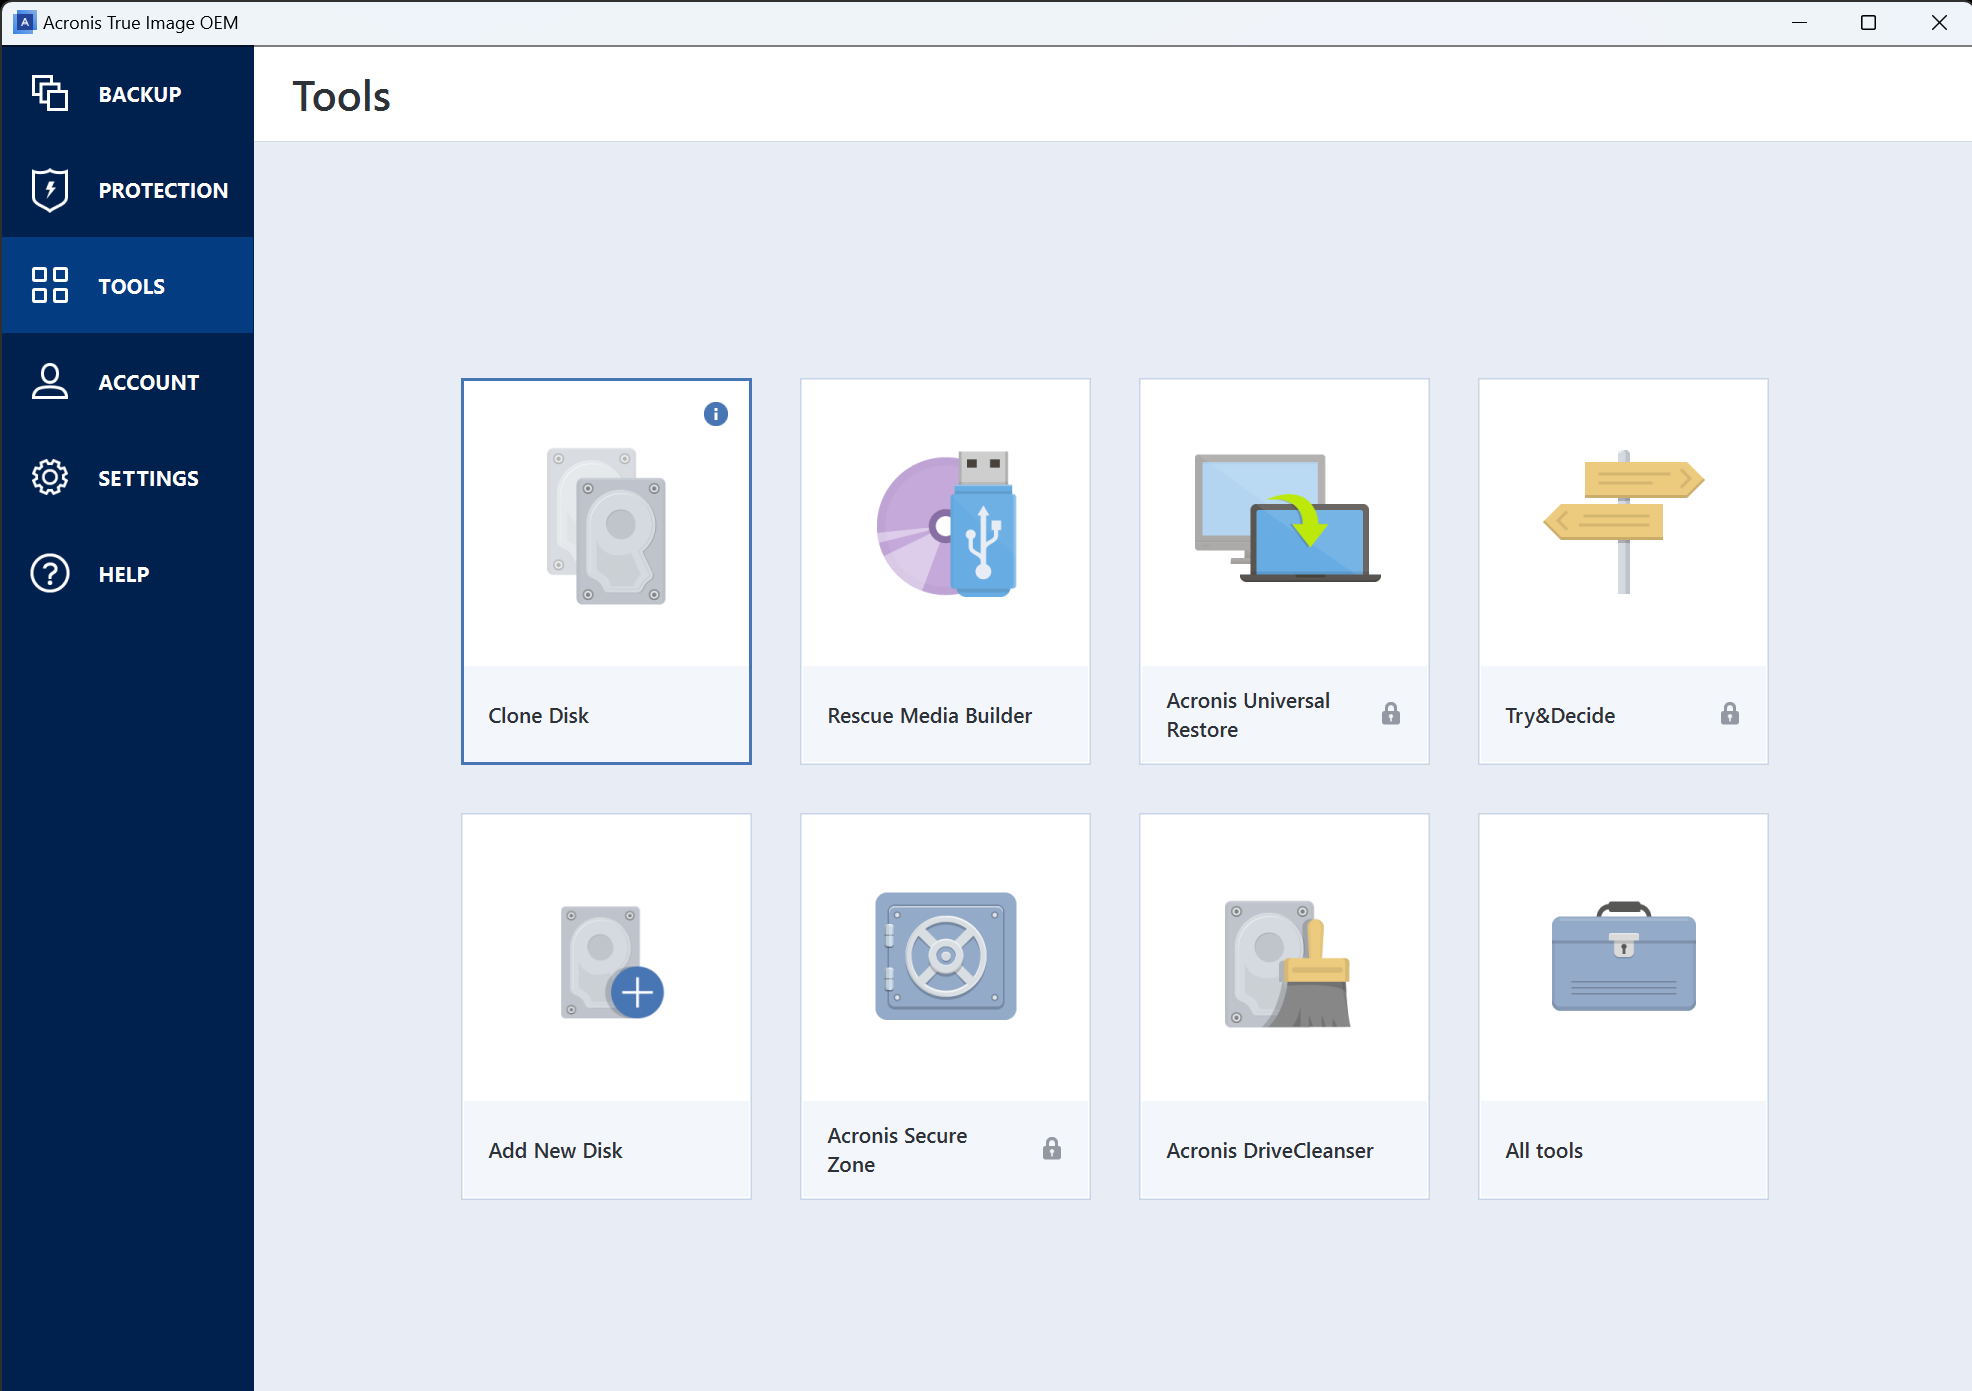This screenshot has height=1391, width=1972.
Task: Open Rescue Media Builder label
Action: coord(929,715)
